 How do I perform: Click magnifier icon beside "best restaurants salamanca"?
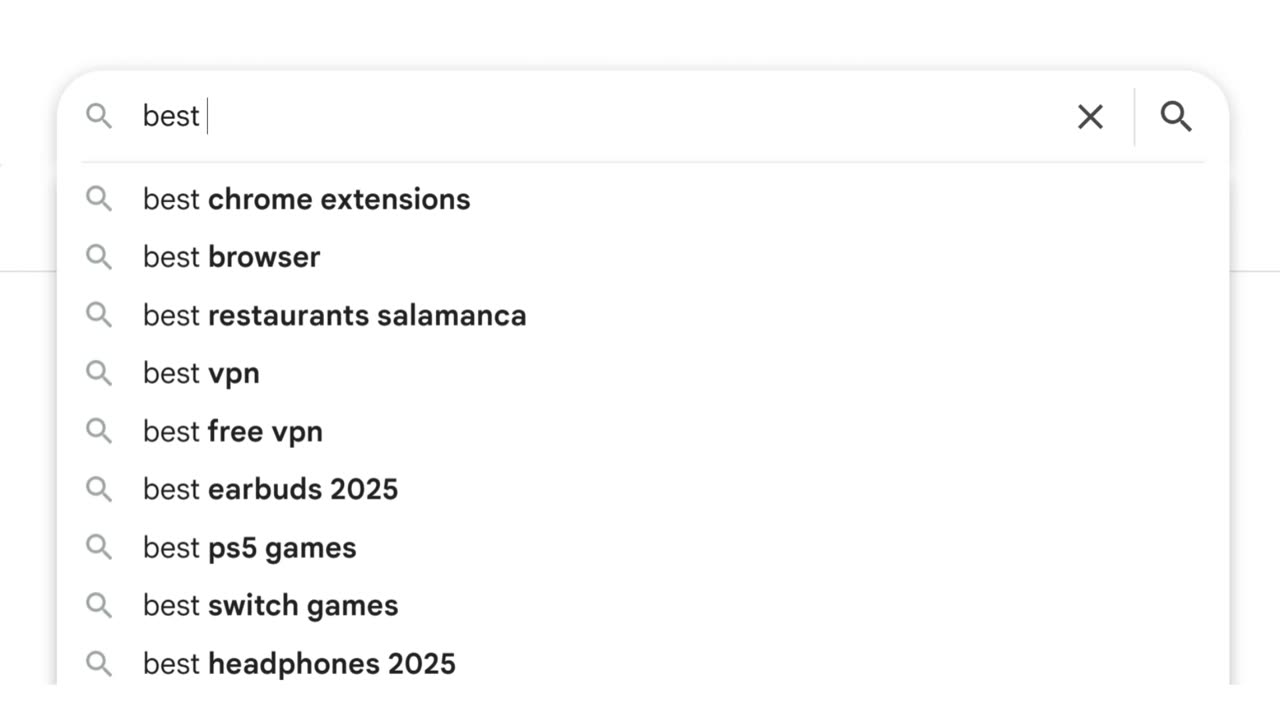99,315
